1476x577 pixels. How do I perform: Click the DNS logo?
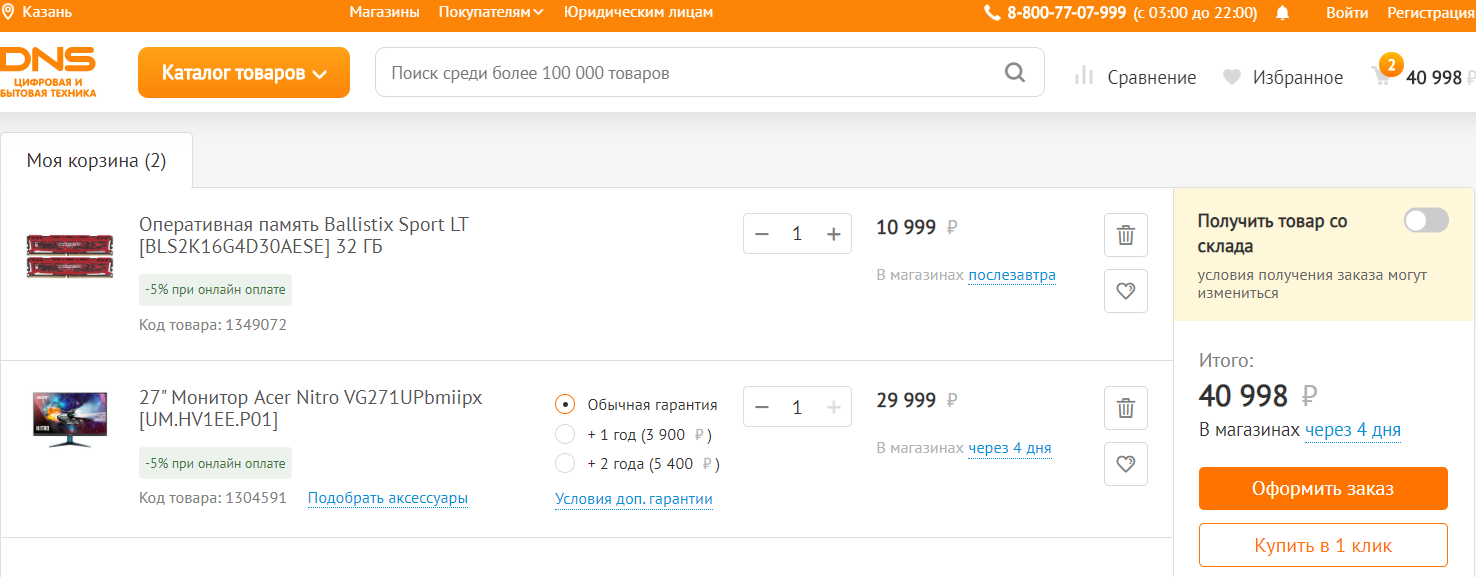[x=48, y=72]
